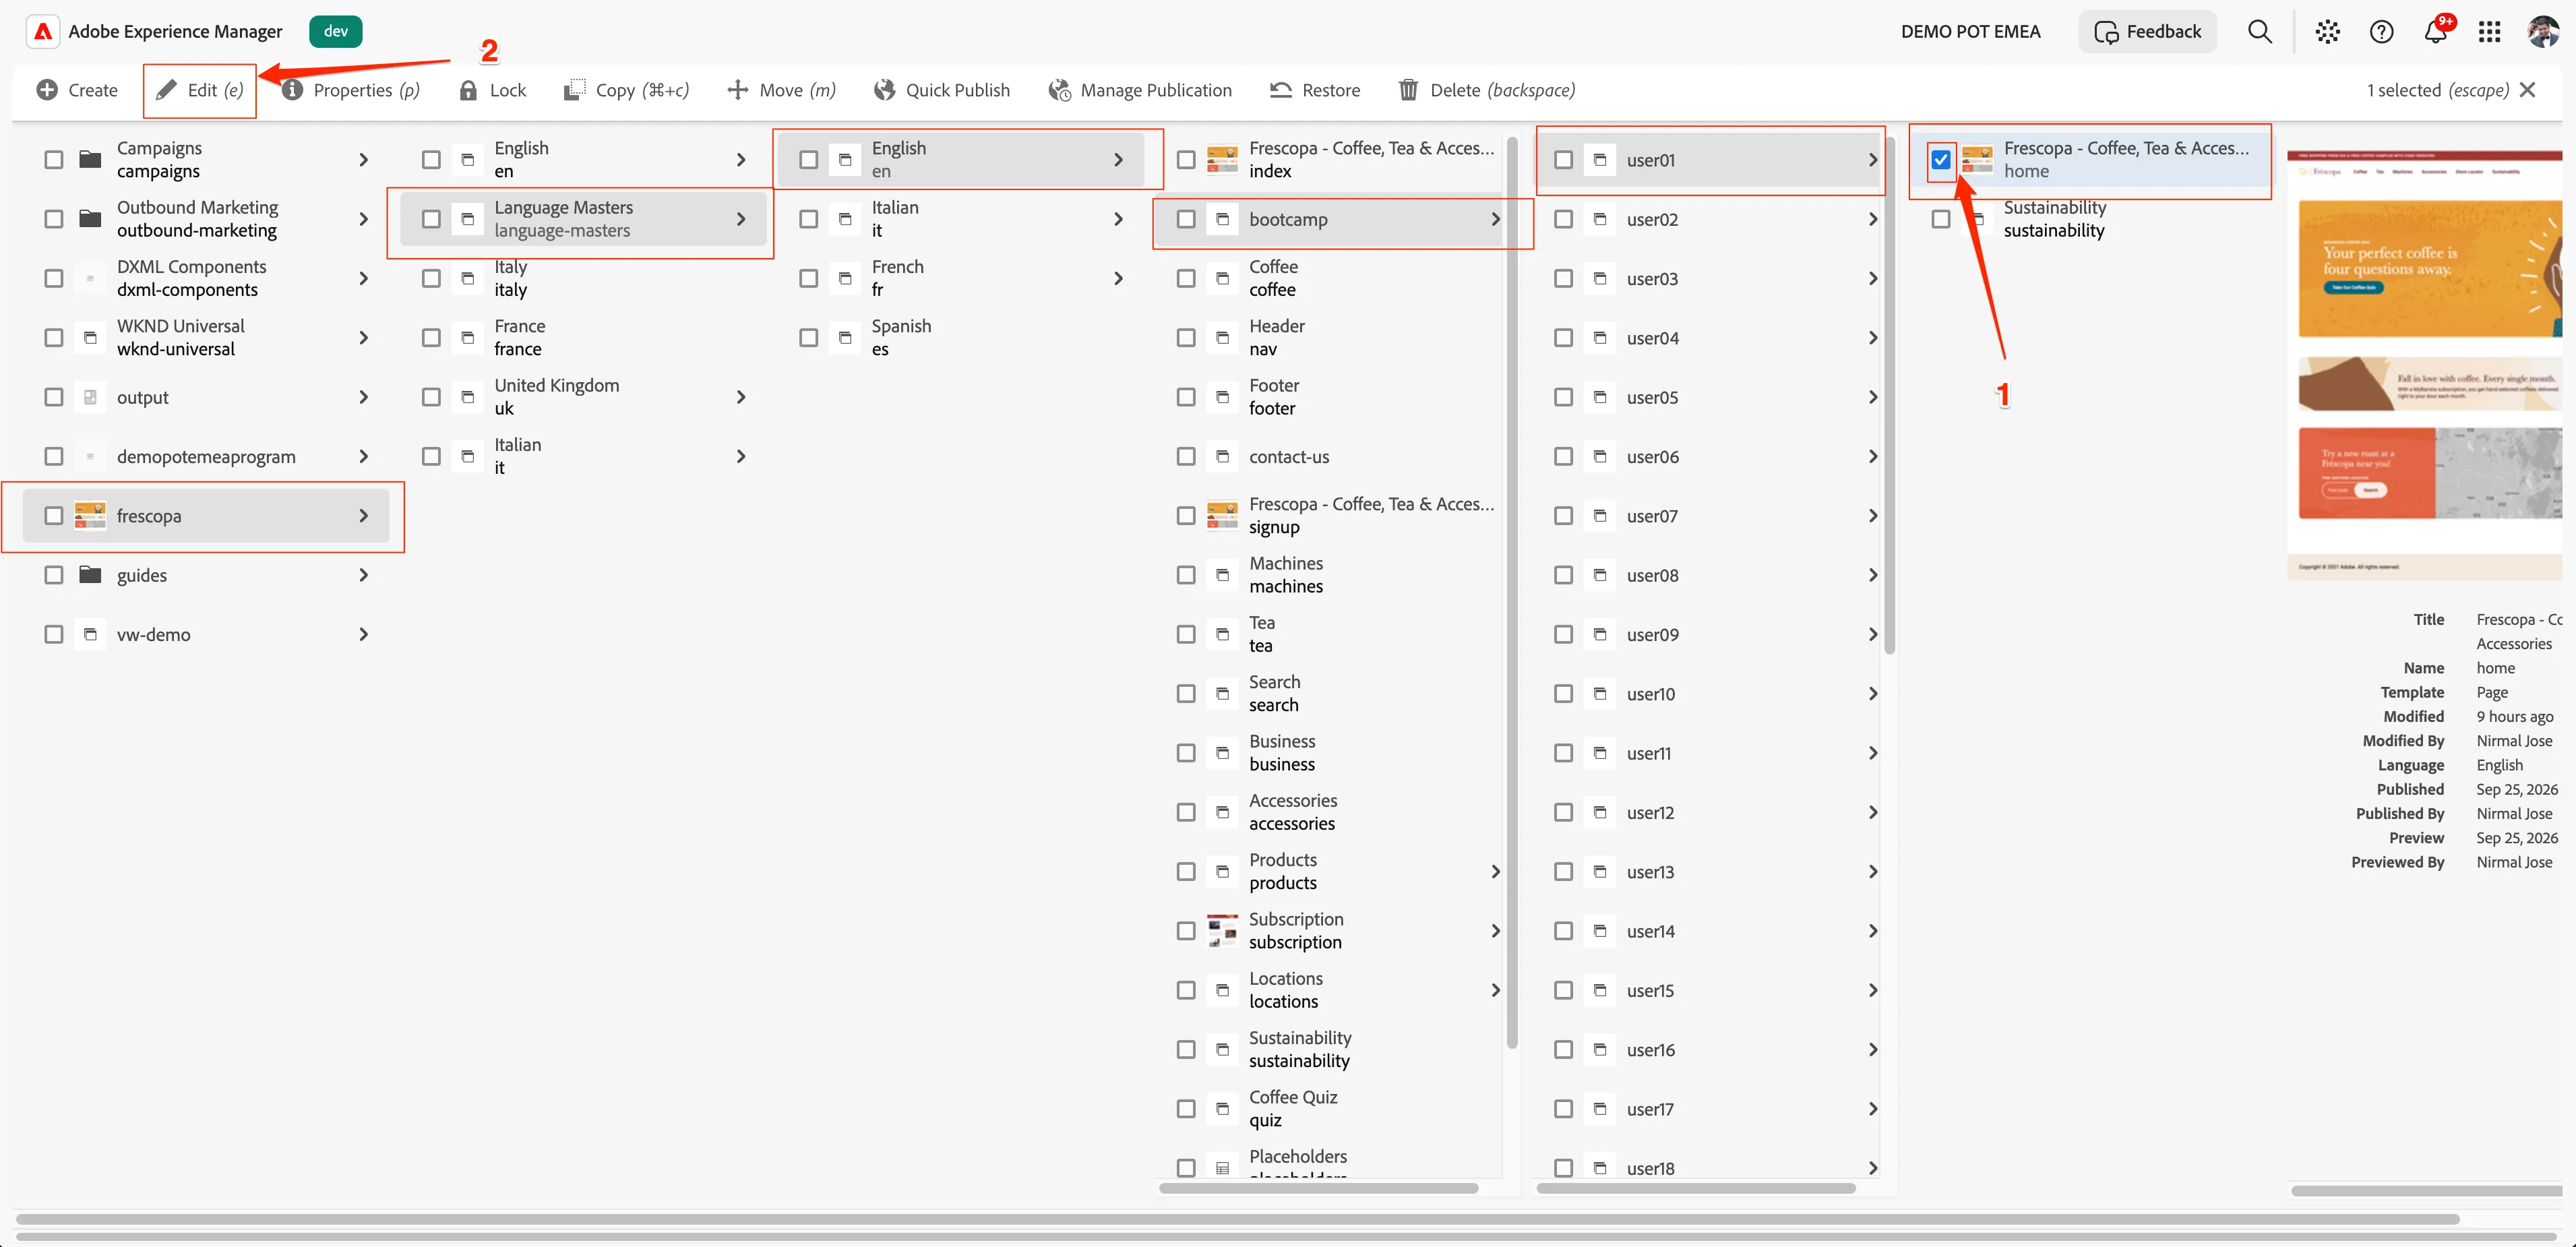Uncheck the selected home page checkbox

click(1941, 160)
